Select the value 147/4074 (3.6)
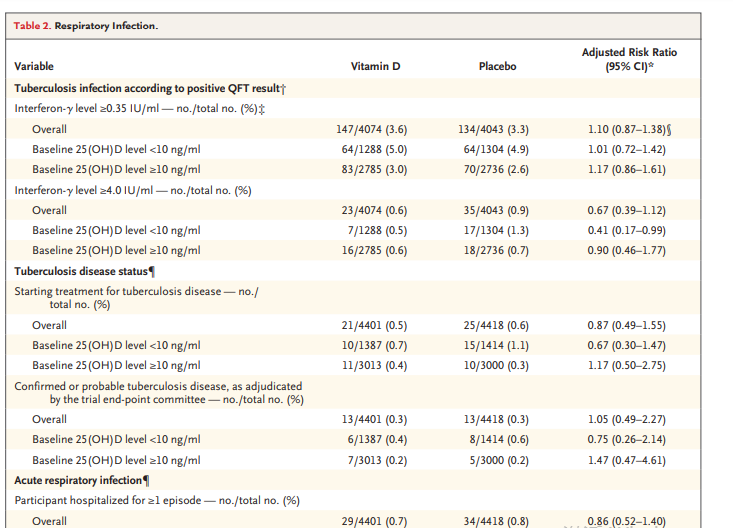This screenshot has width=733, height=528. (x=372, y=130)
